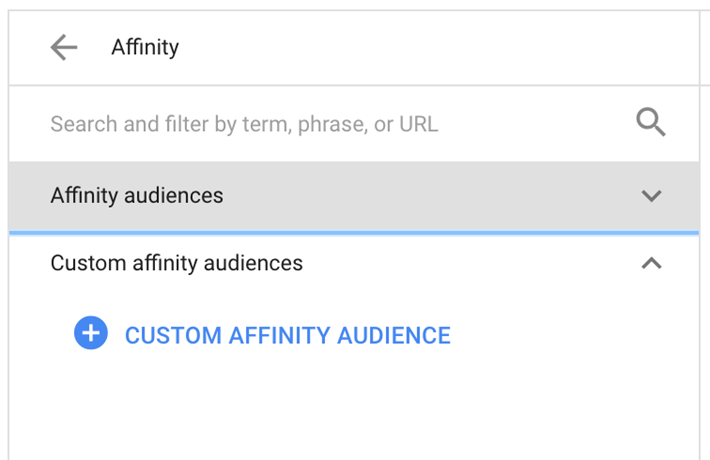Go back from the Affinity panel
Viewport: 710px width, 460px height.
click(x=64, y=47)
